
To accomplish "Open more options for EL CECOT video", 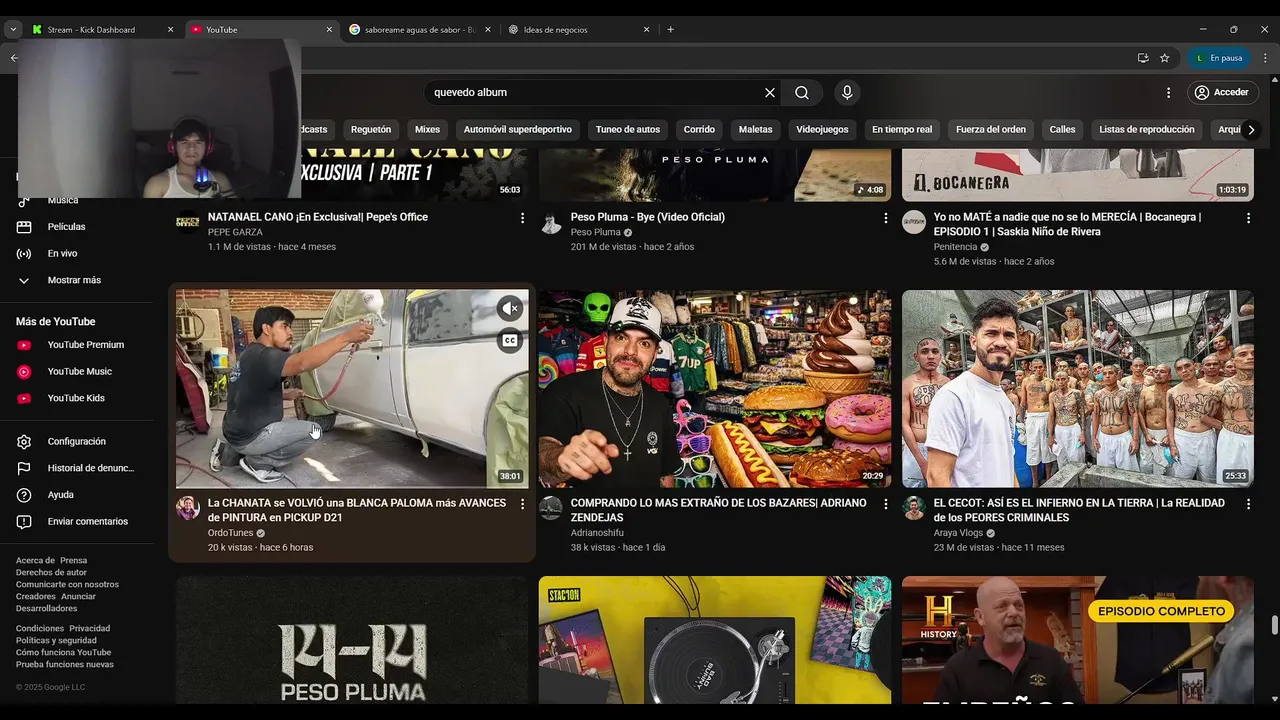I will pyautogui.click(x=1248, y=504).
